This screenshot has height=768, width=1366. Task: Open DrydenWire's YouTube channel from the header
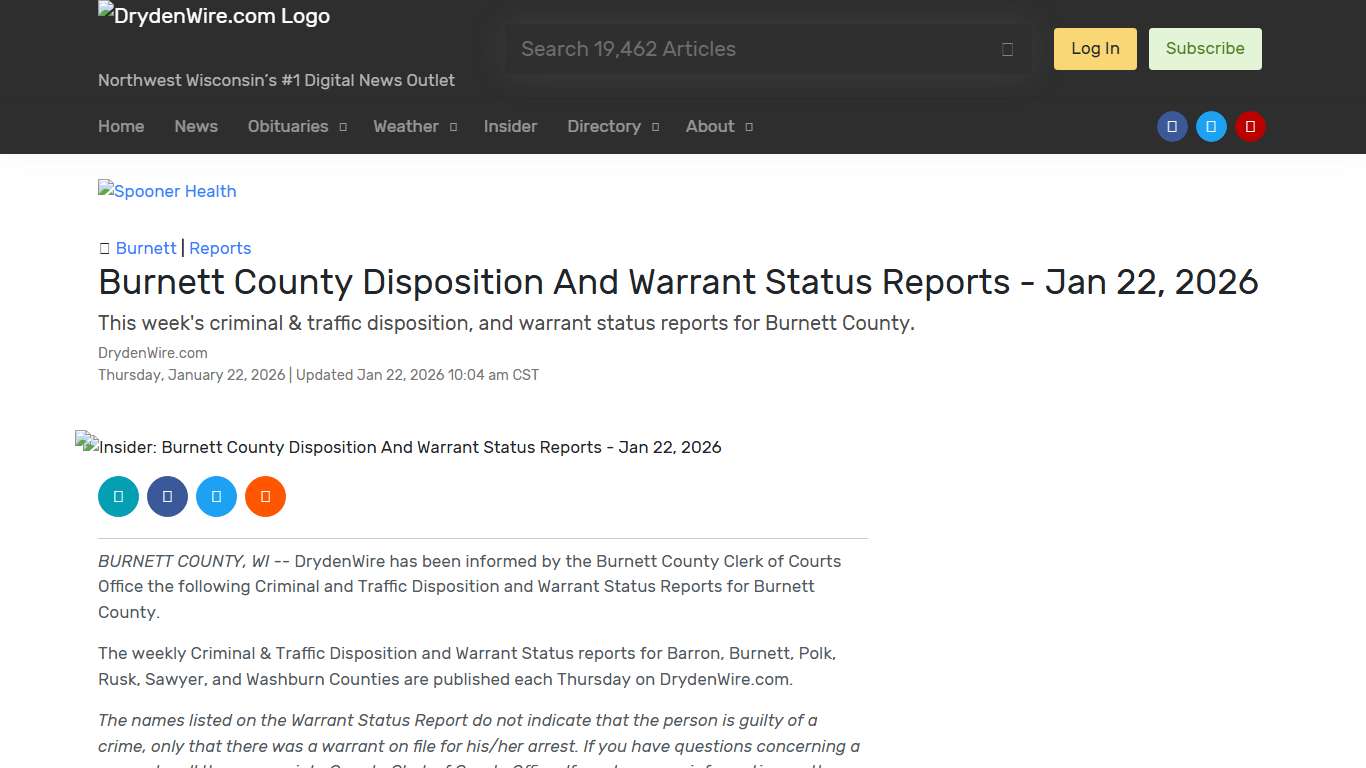[1250, 126]
